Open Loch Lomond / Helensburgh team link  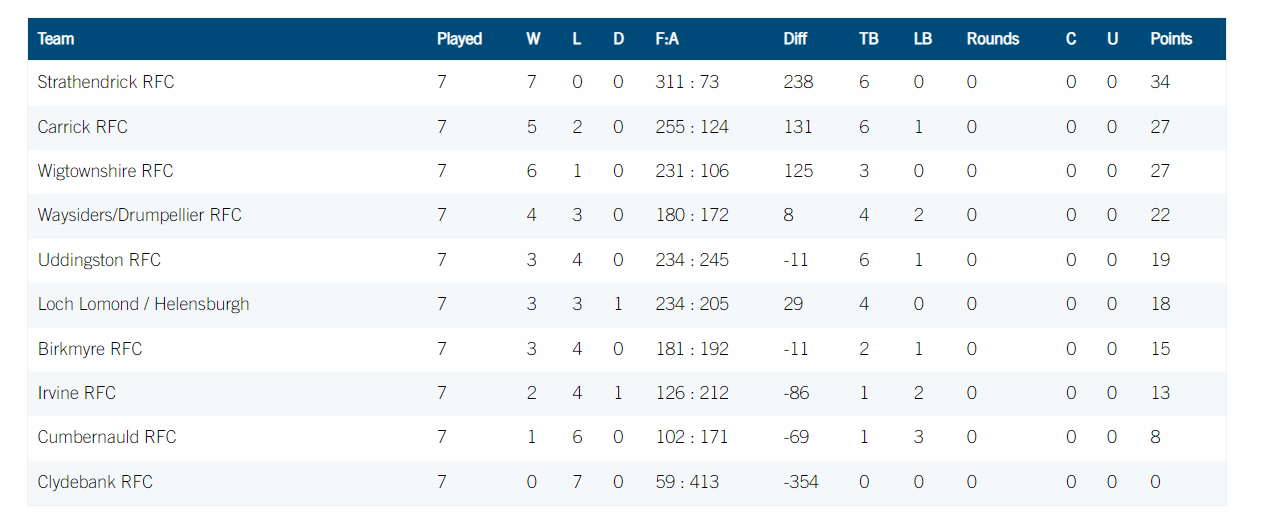tap(144, 304)
